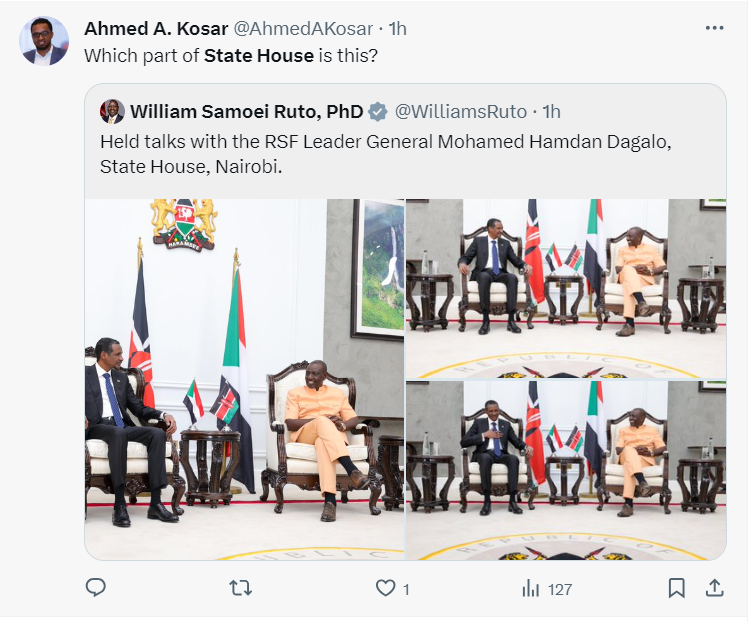
Task: Open Ahmed A. Kosar's profile picture
Action: [45, 41]
